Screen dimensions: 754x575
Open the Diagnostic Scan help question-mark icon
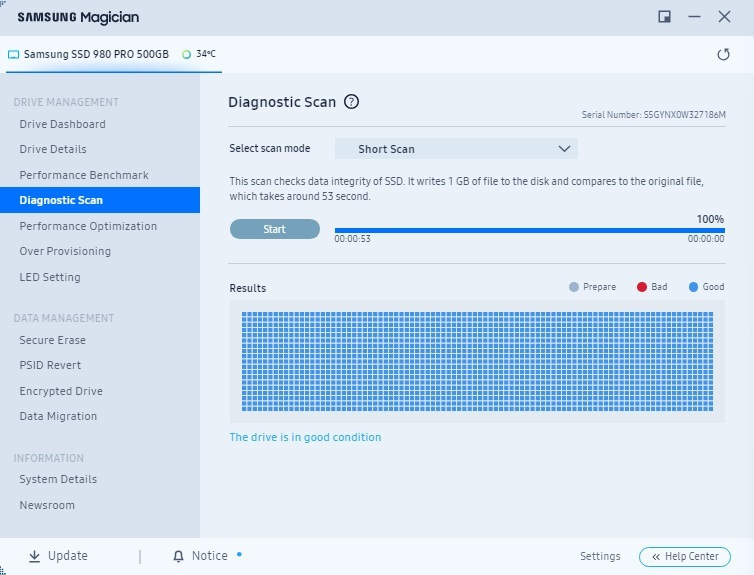tap(351, 102)
